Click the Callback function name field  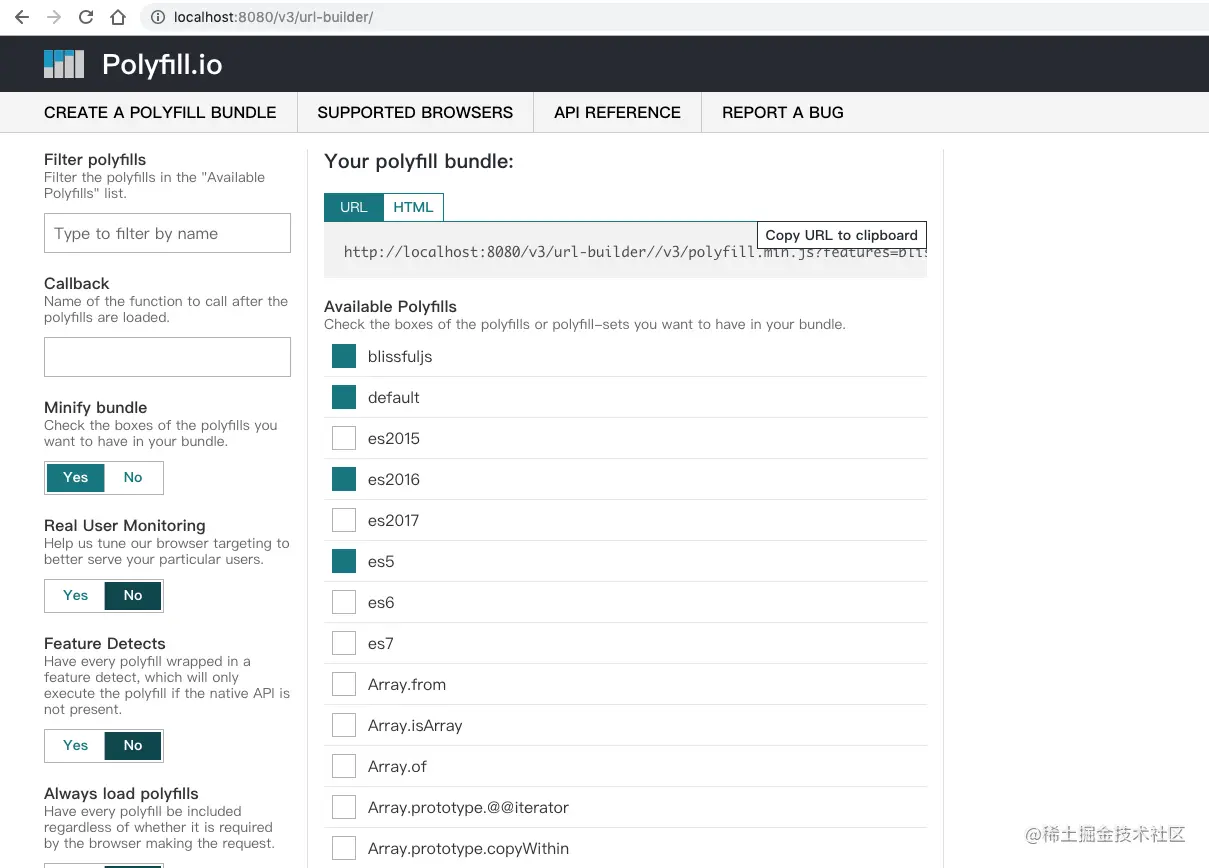pos(167,357)
